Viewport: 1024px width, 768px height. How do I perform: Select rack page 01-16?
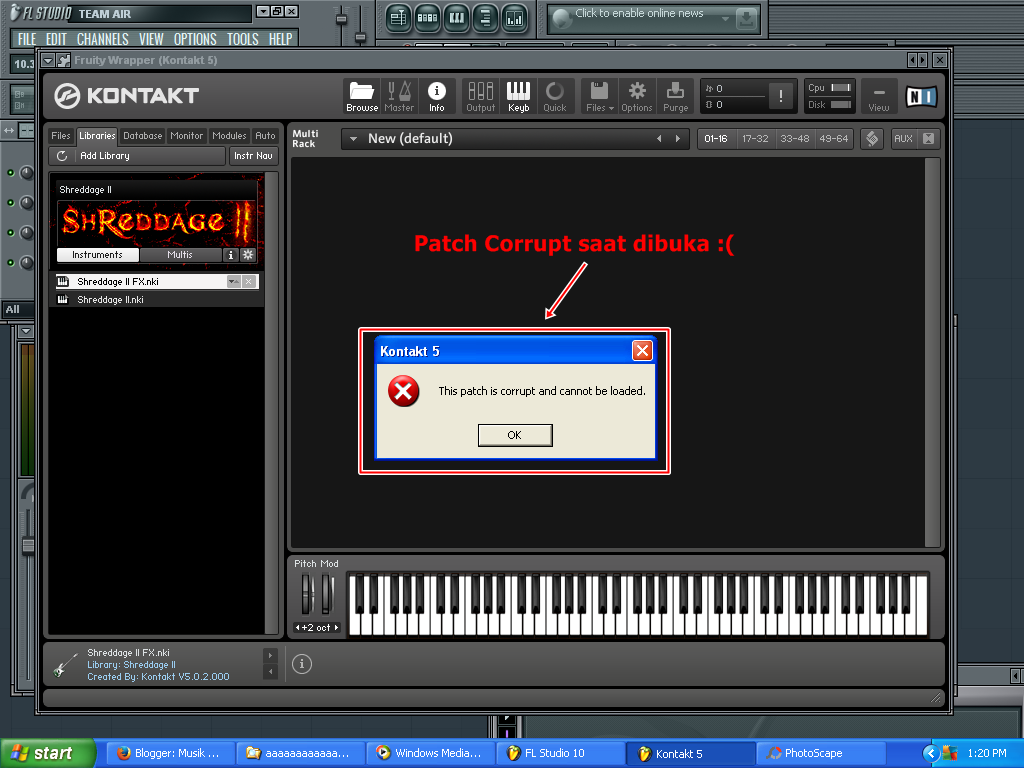(716, 138)
